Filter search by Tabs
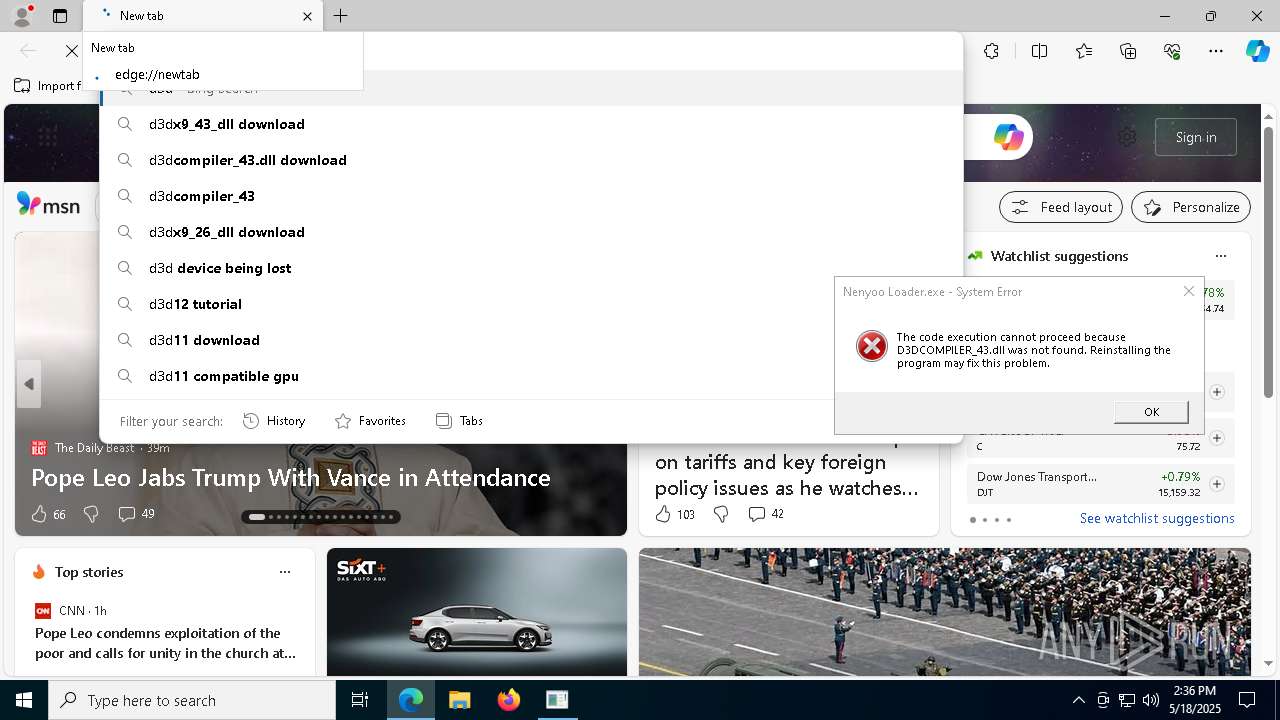 coord(460,421)
